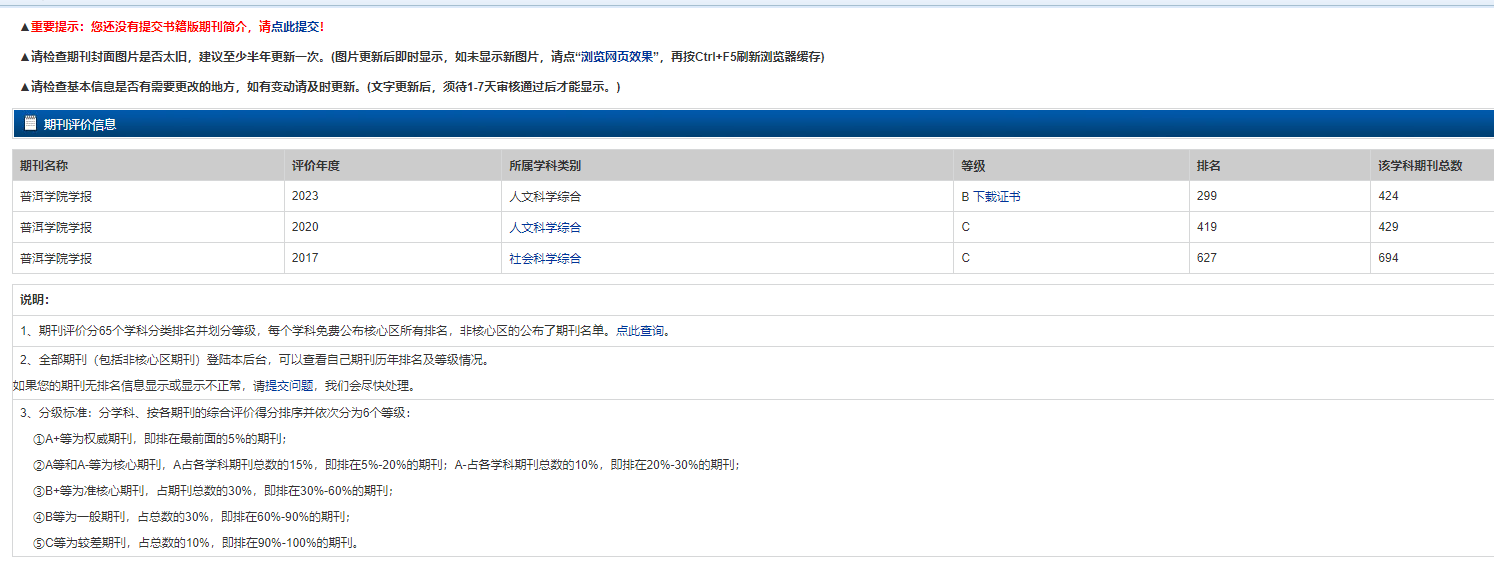
Task: Click the red 请点此提交 link
Action: tap(291, 26)
